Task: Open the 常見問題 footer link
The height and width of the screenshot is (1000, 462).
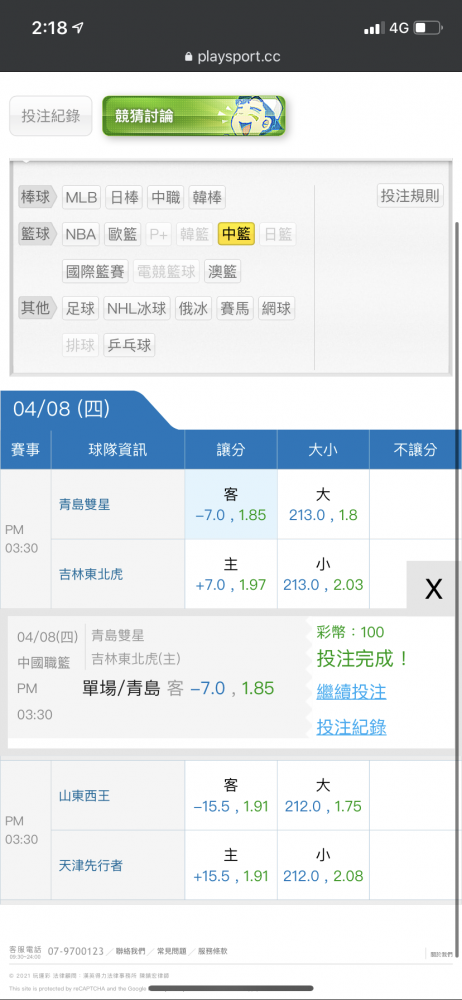Action: pos(171,951)
